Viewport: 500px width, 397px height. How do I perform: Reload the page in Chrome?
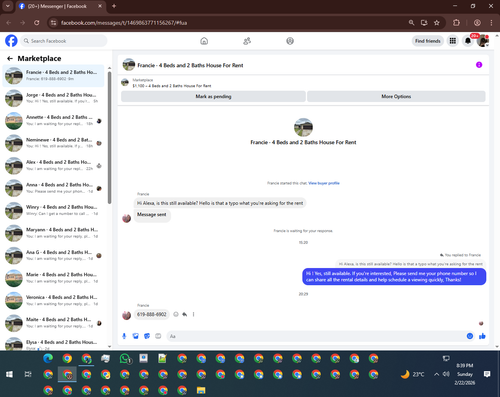[37, 23]
